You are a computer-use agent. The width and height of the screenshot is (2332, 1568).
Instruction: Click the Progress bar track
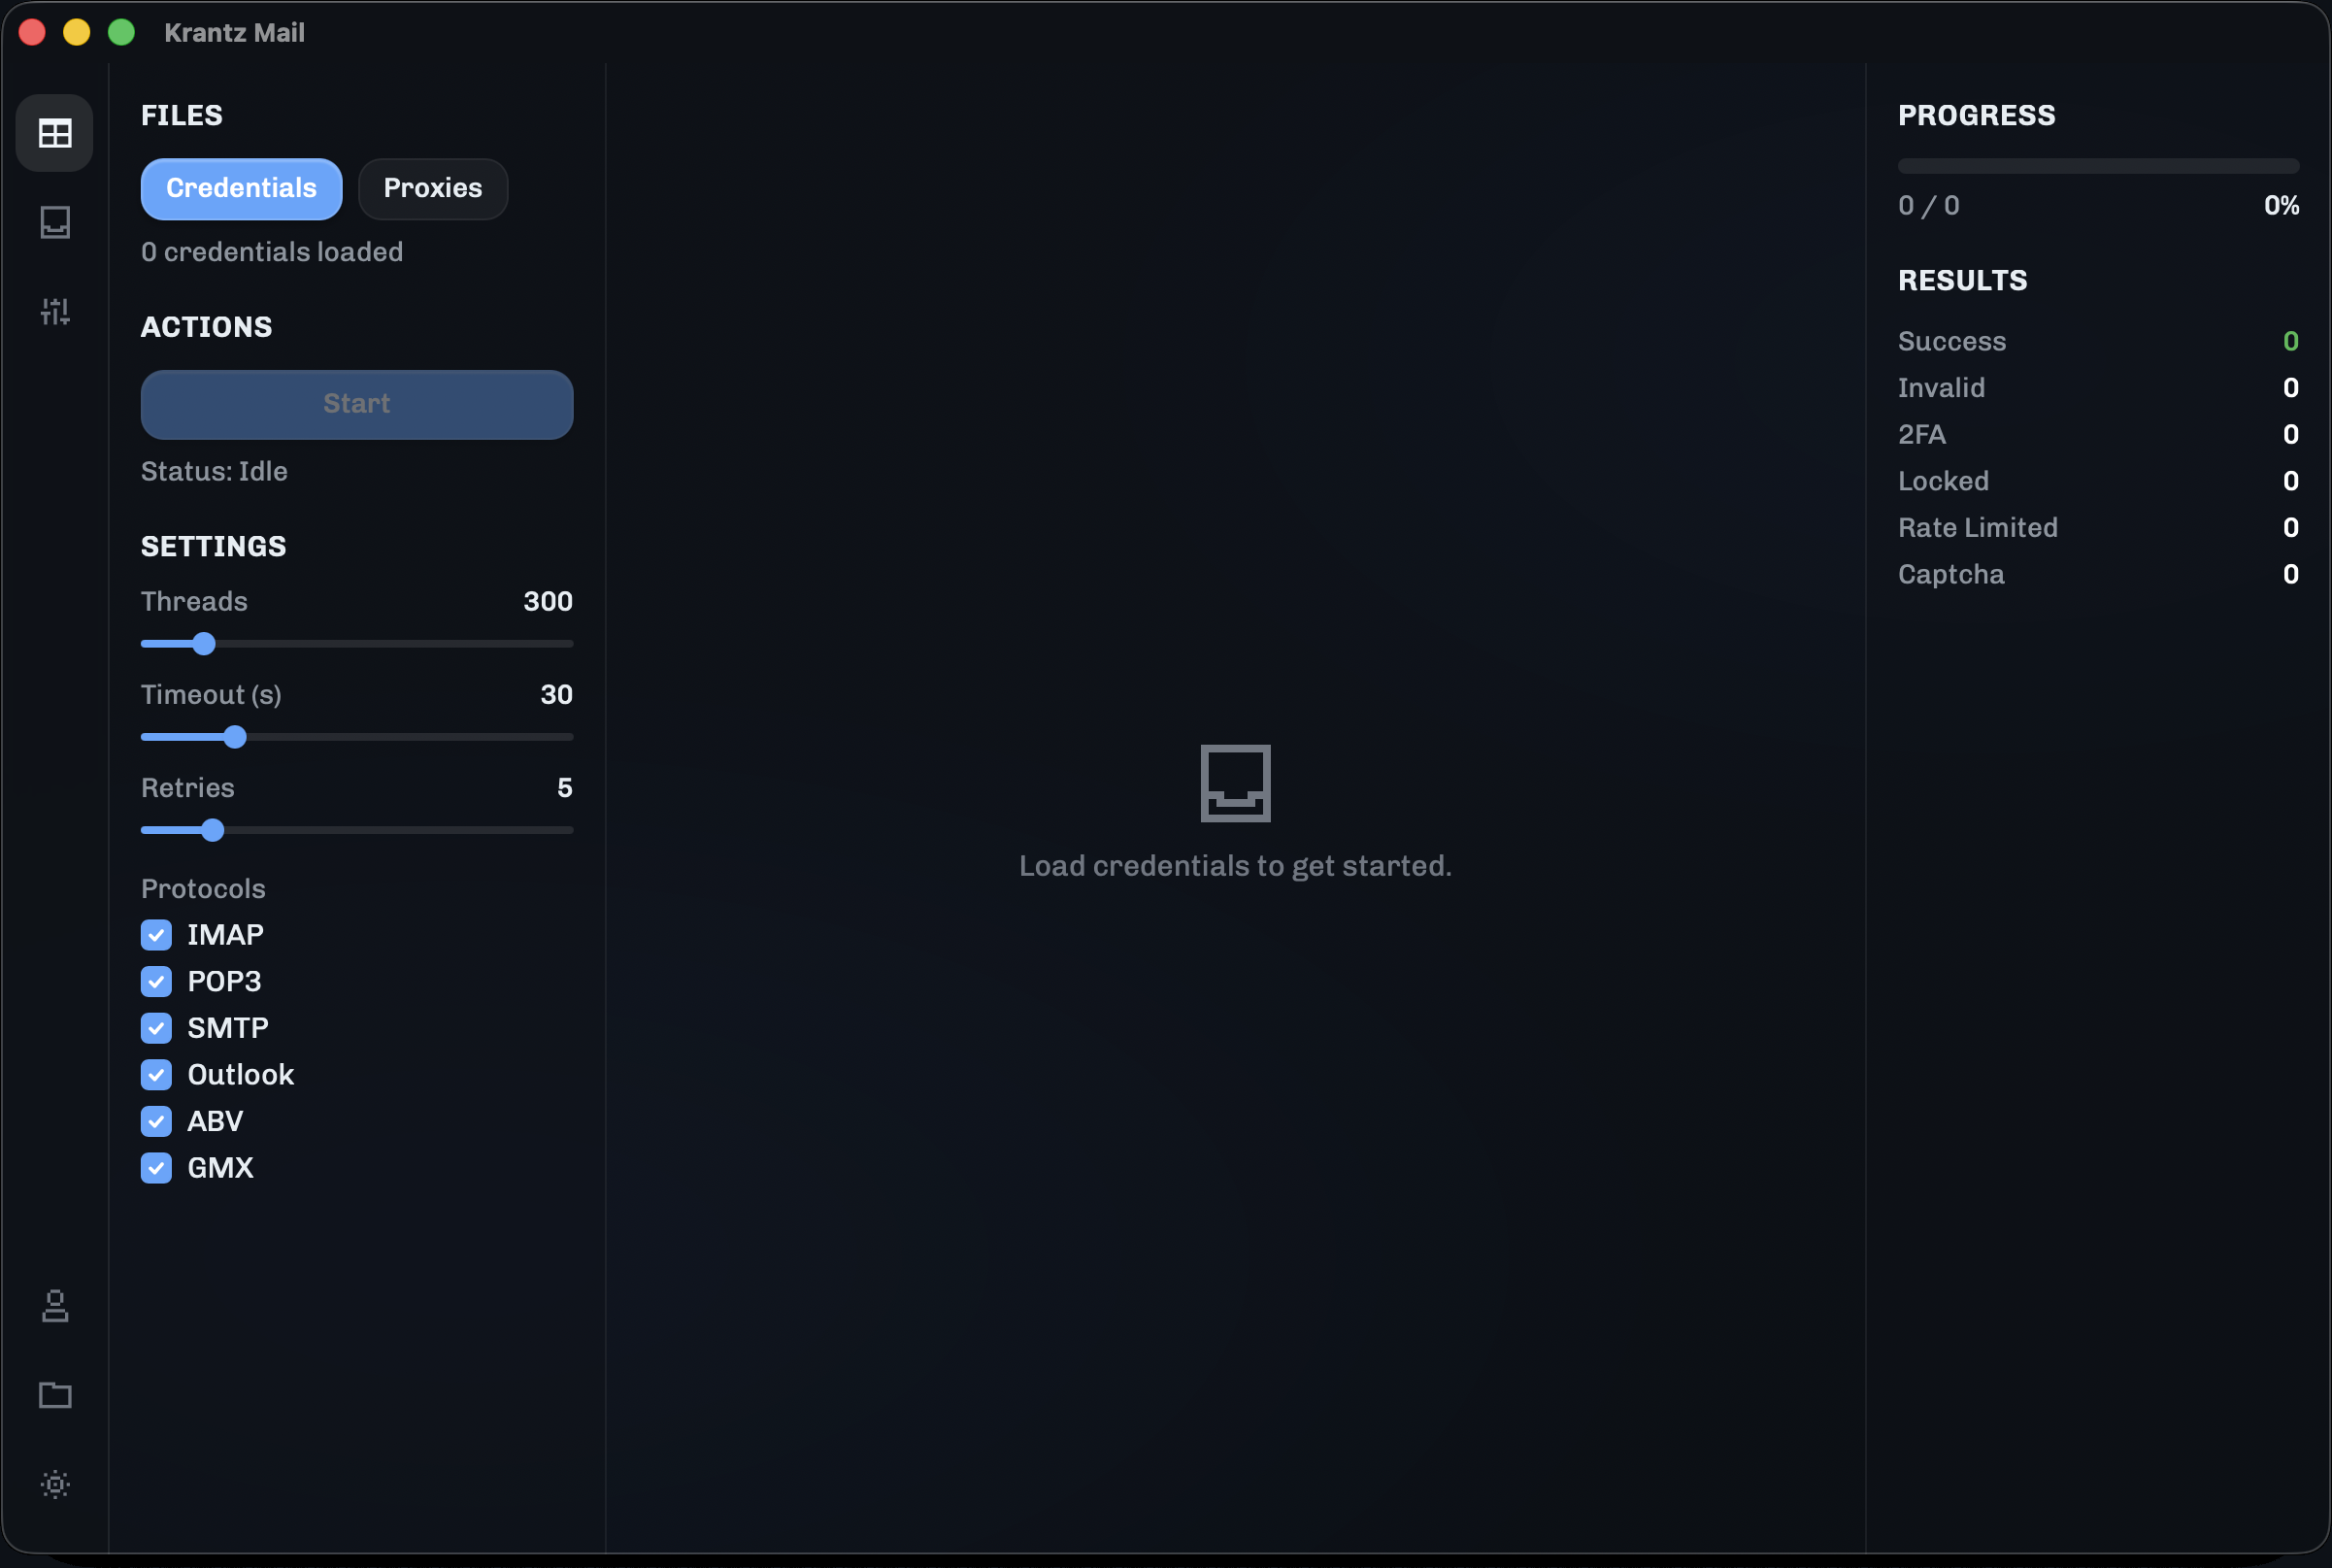pos(2098,166)
